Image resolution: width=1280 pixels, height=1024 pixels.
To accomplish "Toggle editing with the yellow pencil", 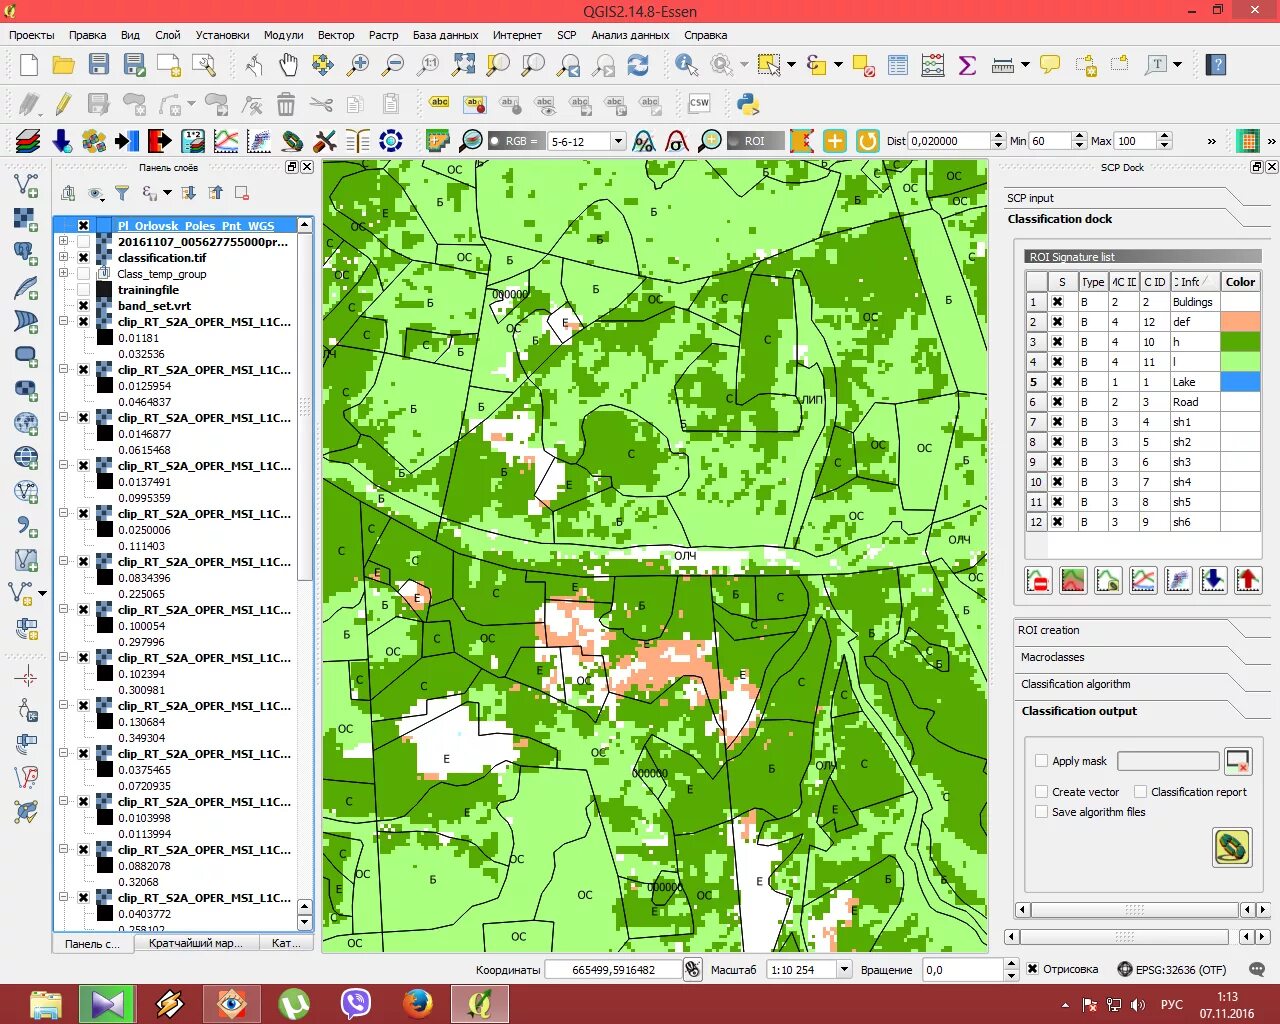I will [63, 103].
